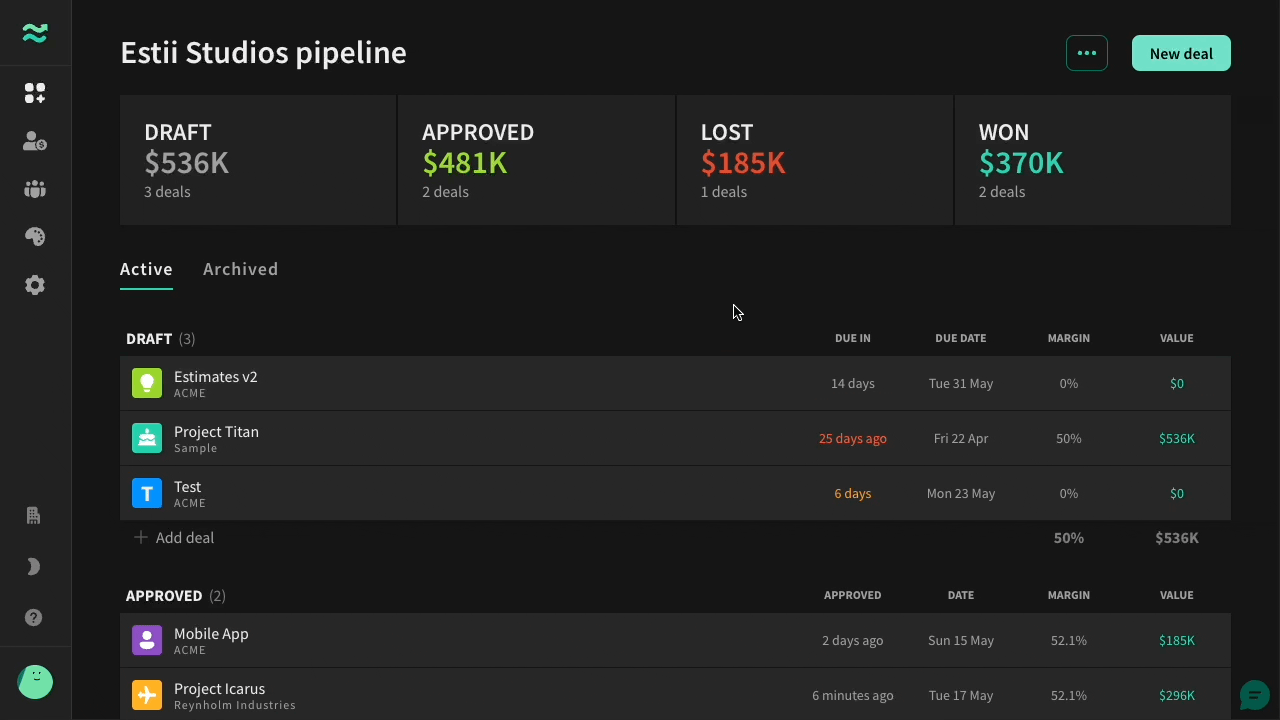Screen dimensions: 1280x720
Task: Click the 'Sun 15 May' date
Action: [961, 640]
